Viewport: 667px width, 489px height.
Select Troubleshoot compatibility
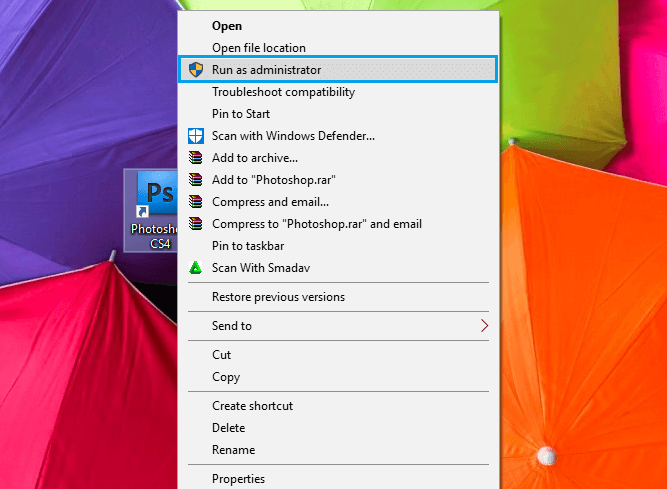point(338,92)
